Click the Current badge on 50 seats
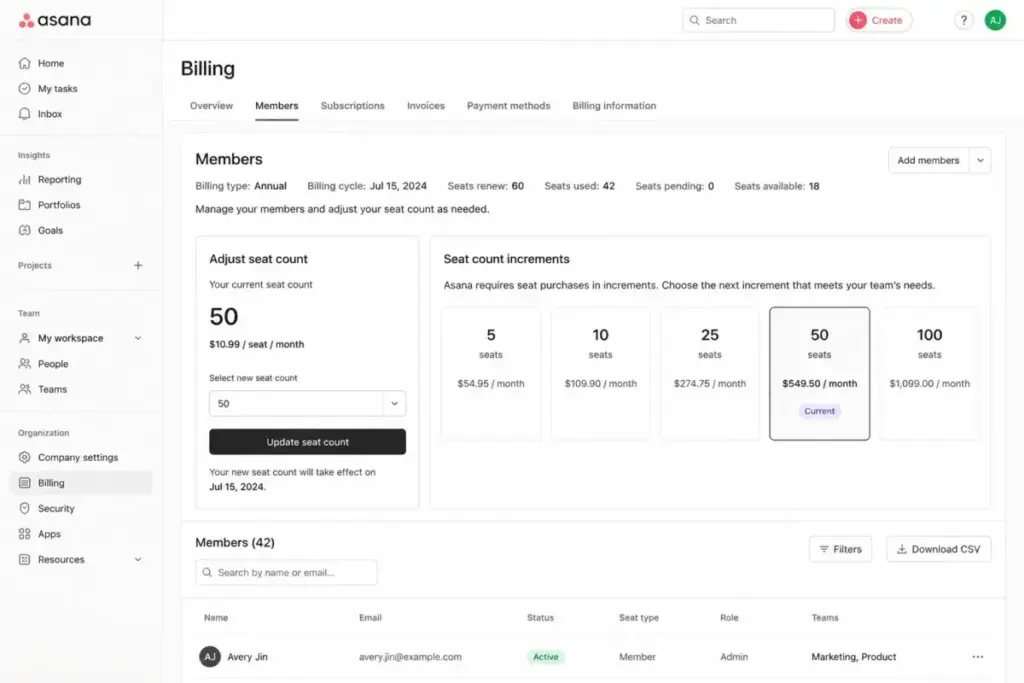The width and height of the screenshot is (1024, 683). tap(820, 411)
